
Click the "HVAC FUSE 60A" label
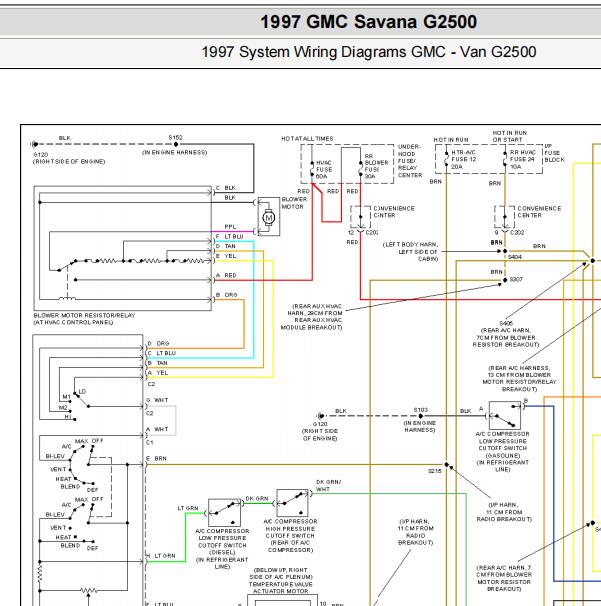[x=324, y=169]
